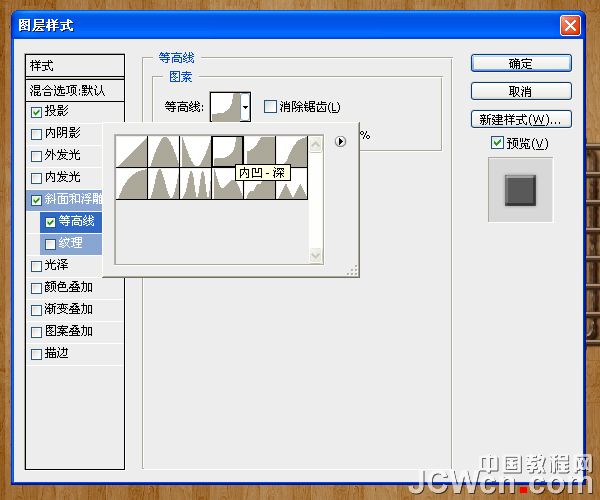Cancel the dialog with 取消
600x500 pixels.
pyautogui.click(x=521, y=91)
